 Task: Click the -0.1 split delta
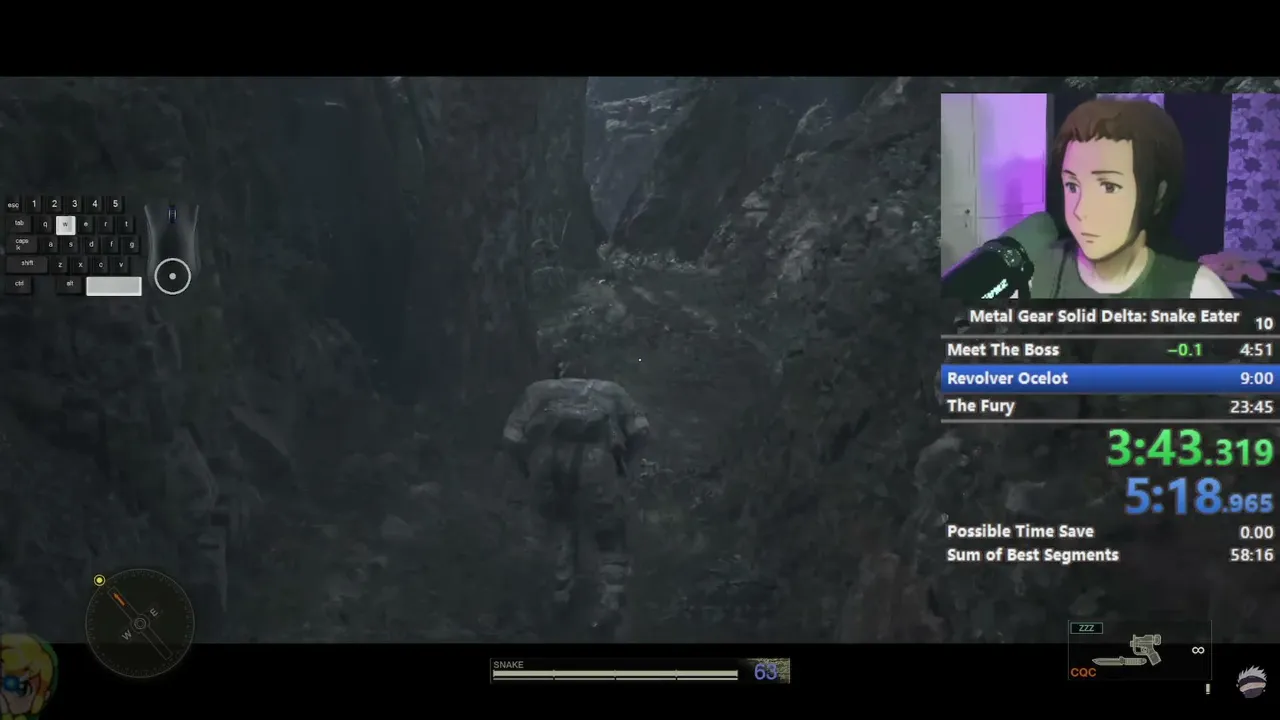tap(1184, 350)
